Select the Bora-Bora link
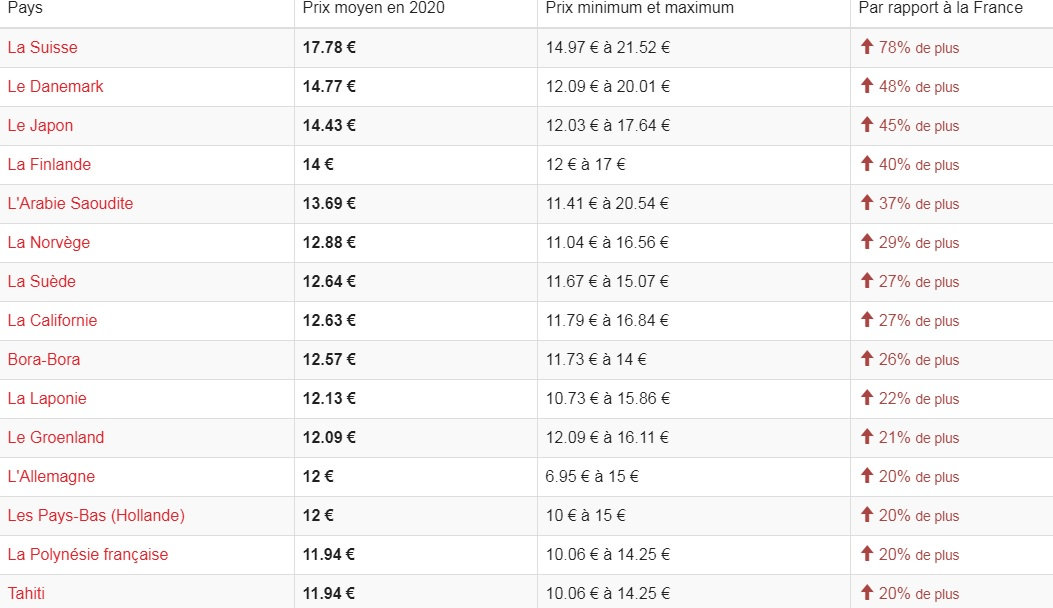This screenshot has width=1053, height=608. 44,359
